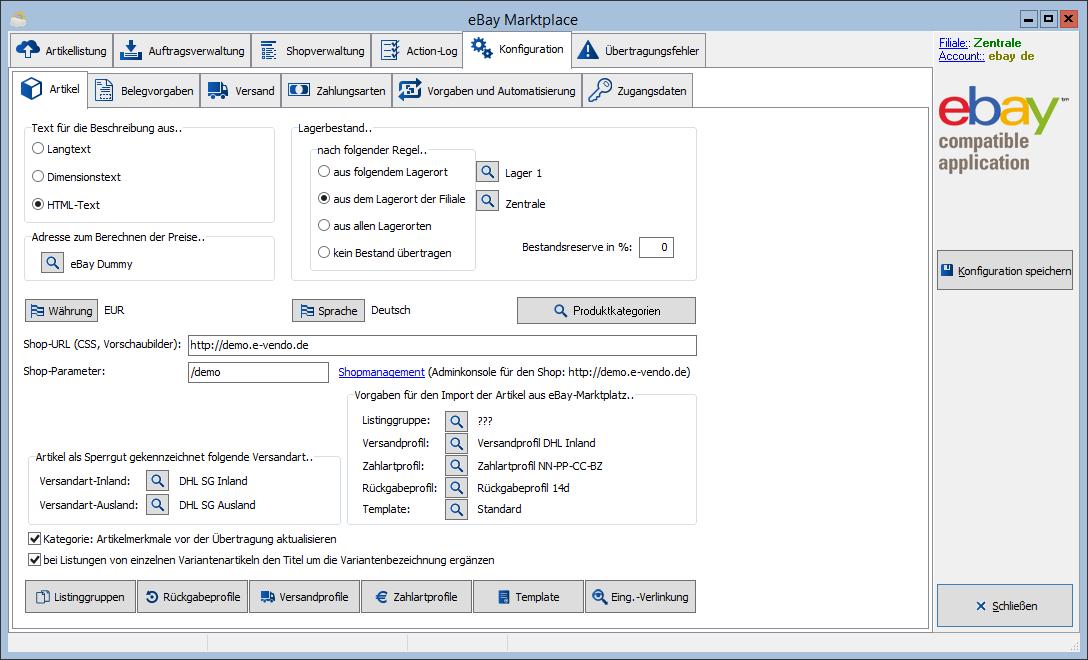Open lookup for eBay Dummy address
1088x660 pixels.
[x=52, y=263]
